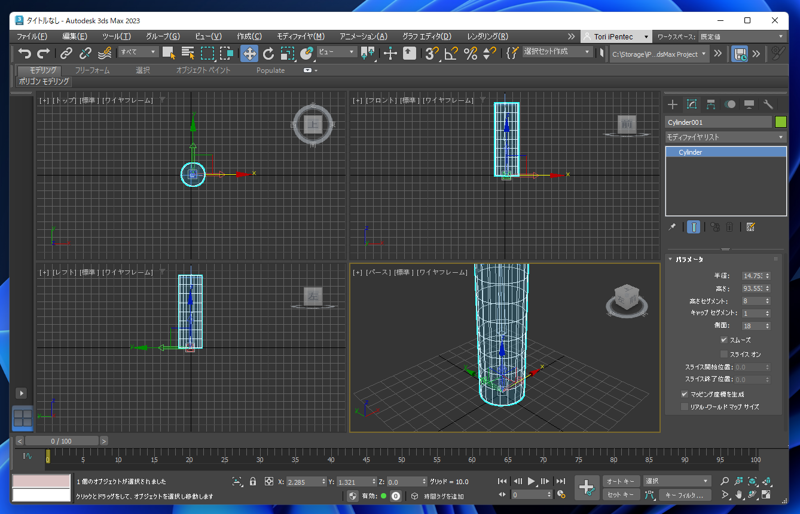800x514 pixels.
Task: Toggle Percent Snap button
Action: pos(470,53)
